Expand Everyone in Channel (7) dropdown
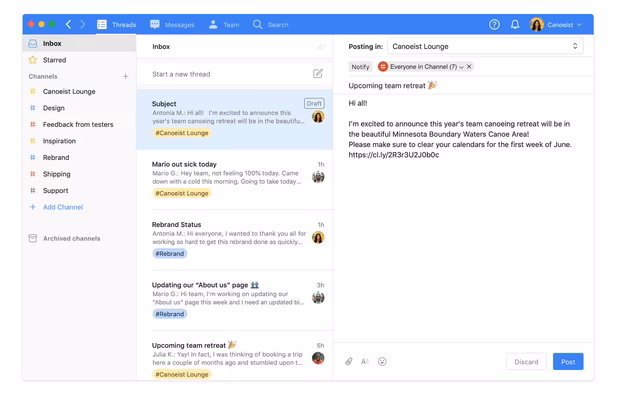The height and width of the screenshot is (394, 618). pos(461,67)
